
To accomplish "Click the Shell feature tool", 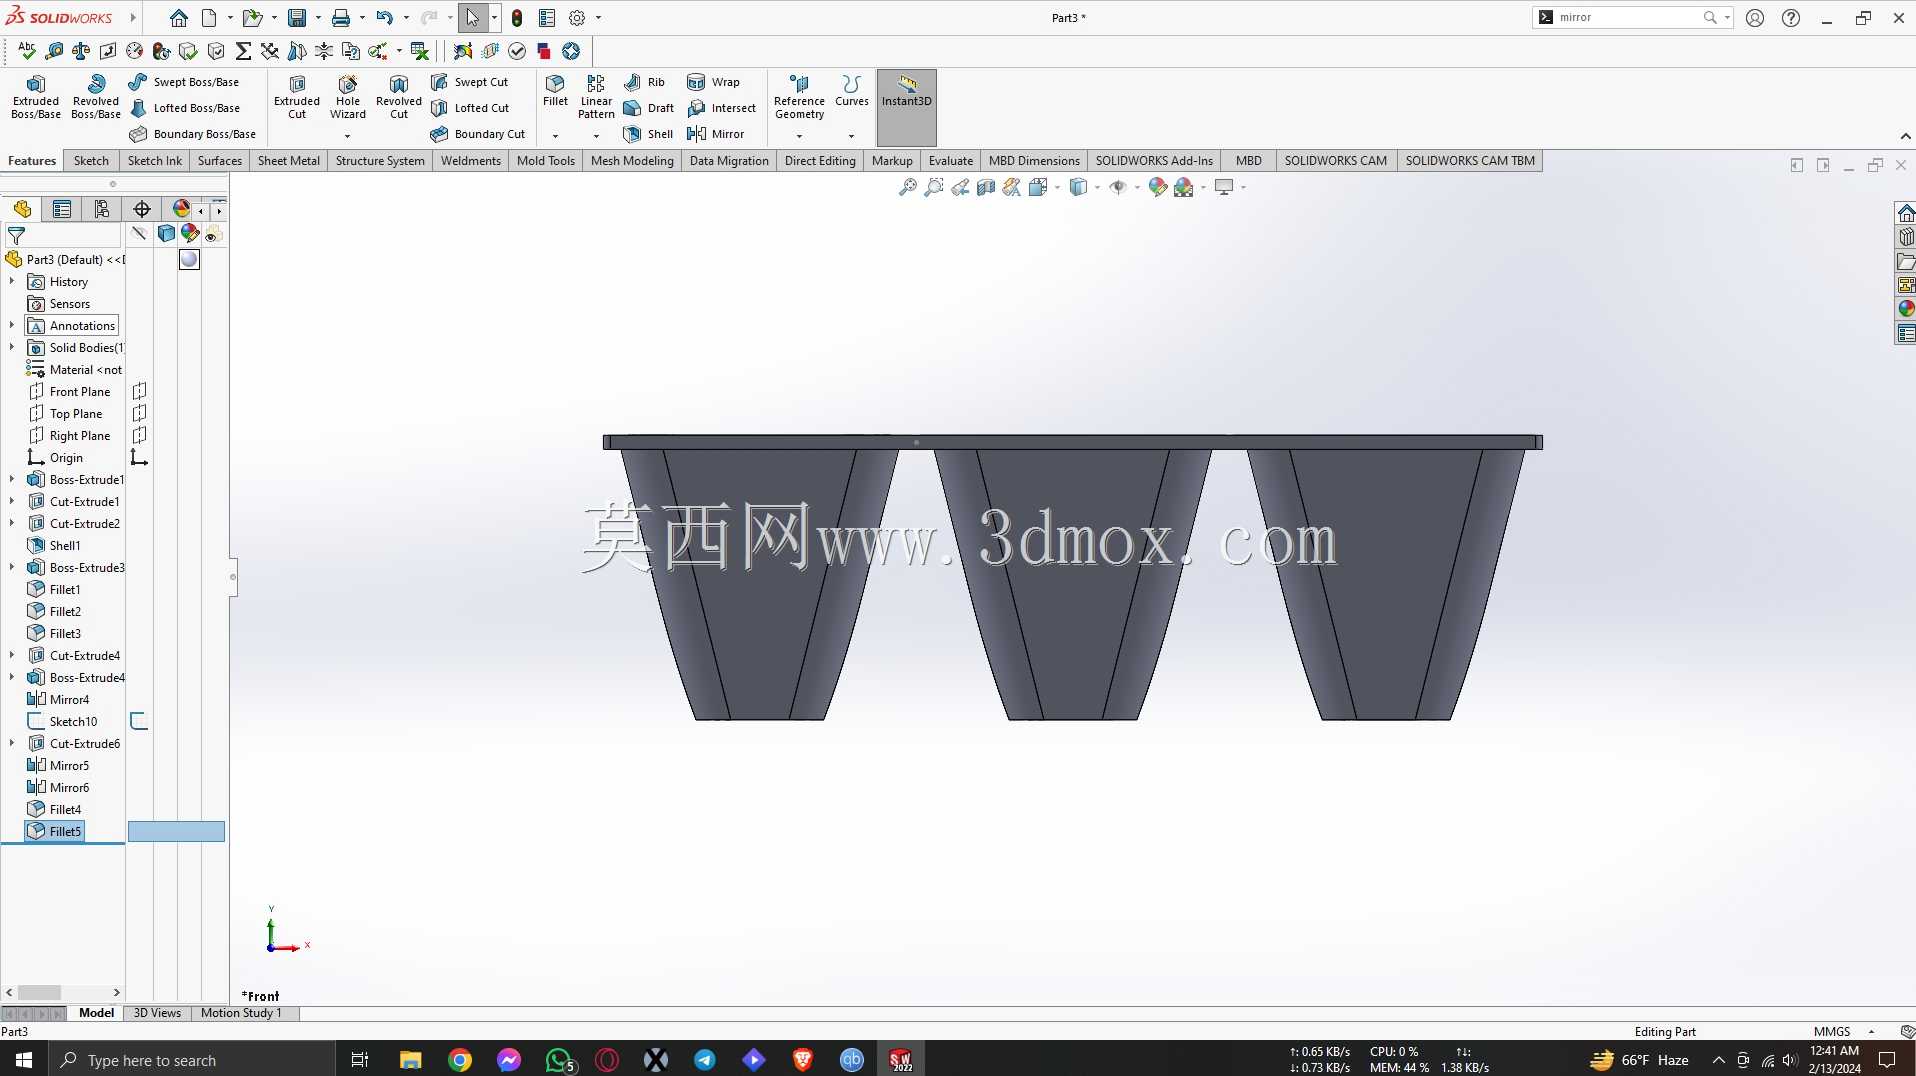I will point(648,134).
